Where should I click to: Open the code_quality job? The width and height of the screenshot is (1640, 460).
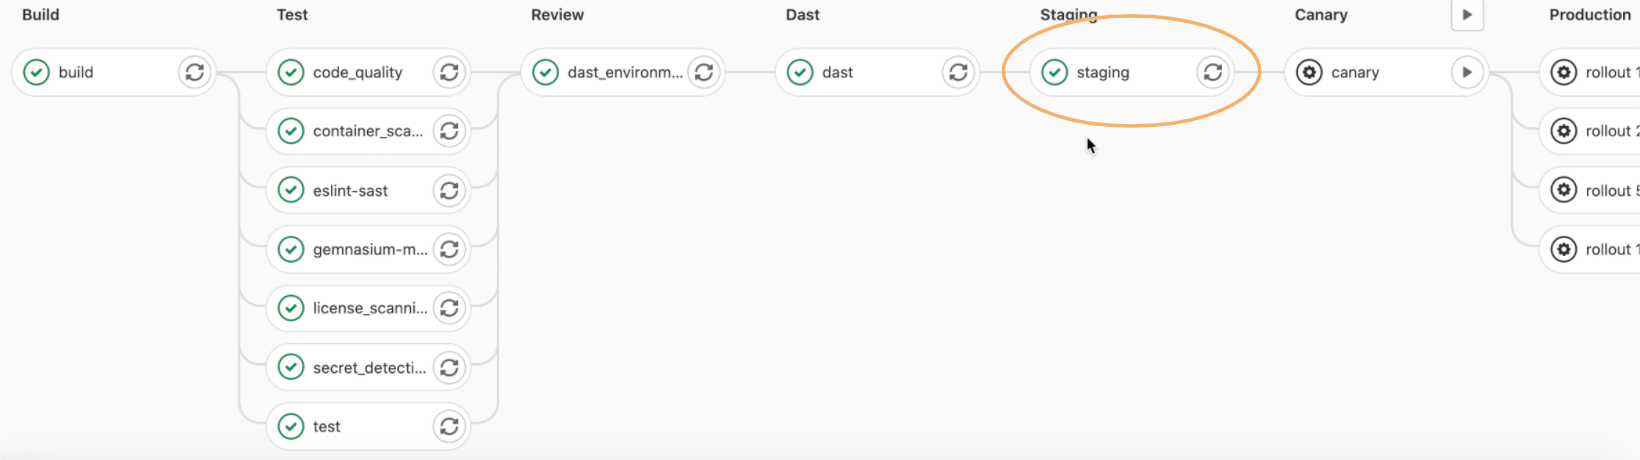click(349, 72)
